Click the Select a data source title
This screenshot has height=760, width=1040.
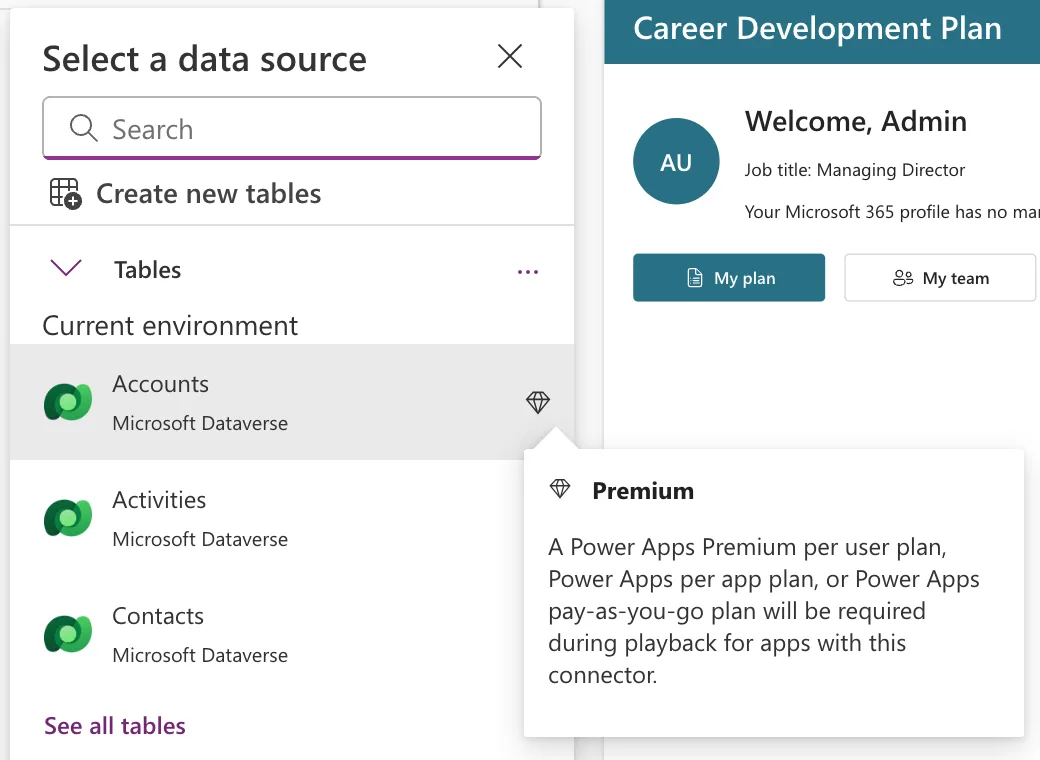[x=204, y=59]
